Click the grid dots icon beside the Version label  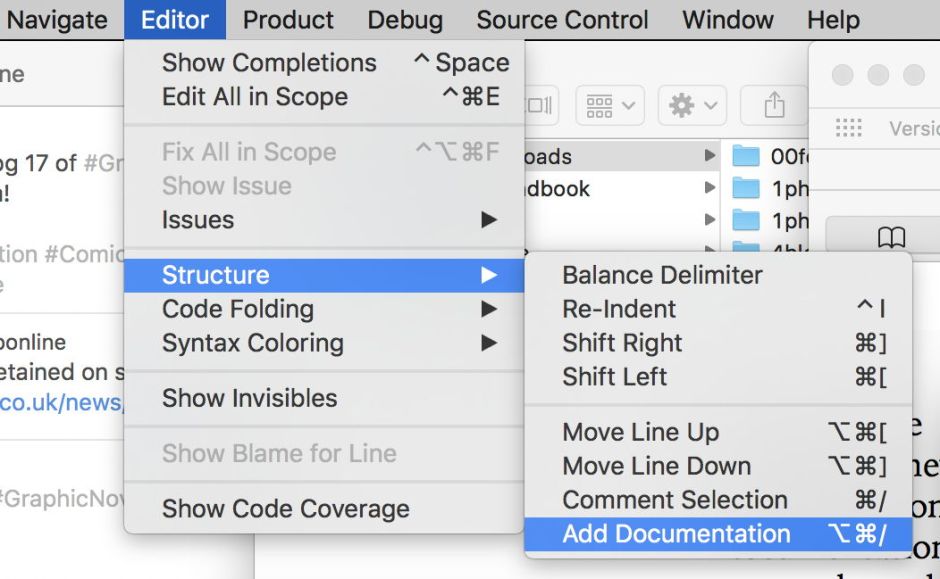tap(848, 128)
